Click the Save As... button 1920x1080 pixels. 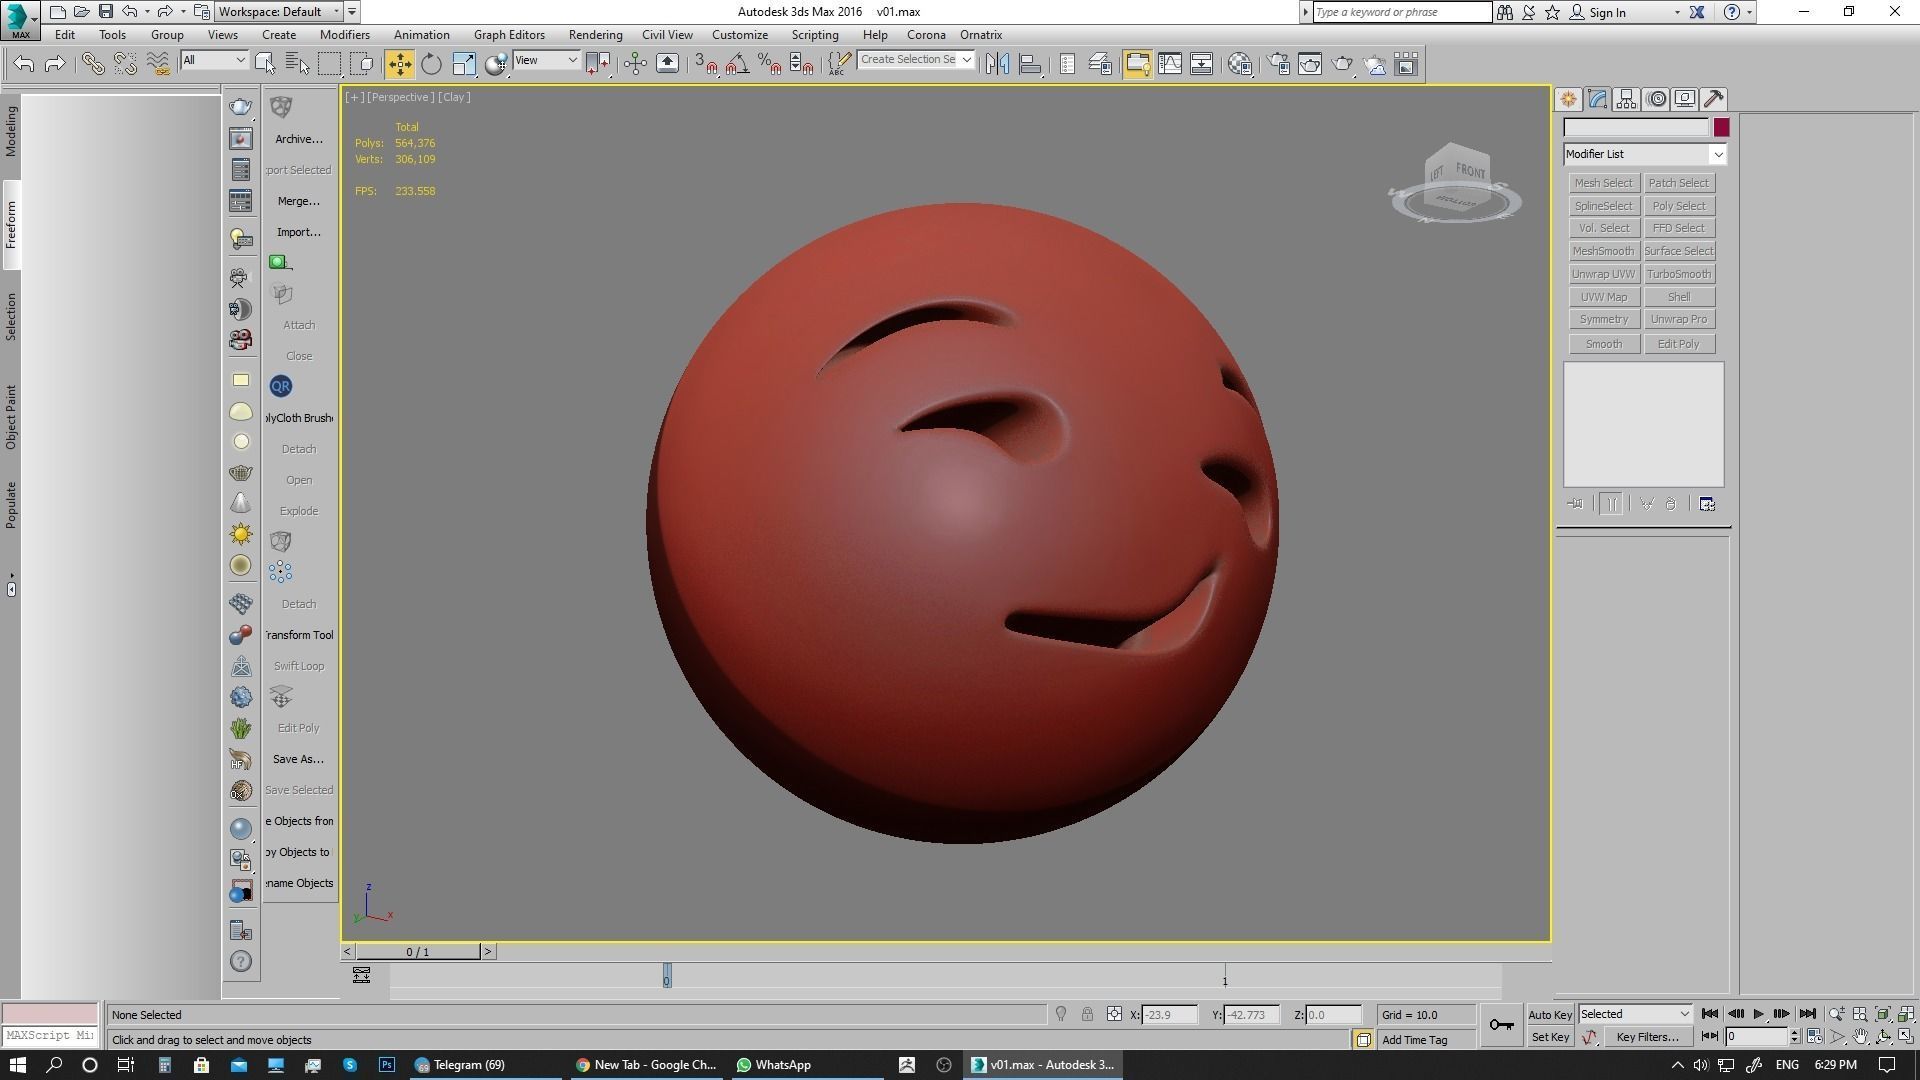coord(298,759)
